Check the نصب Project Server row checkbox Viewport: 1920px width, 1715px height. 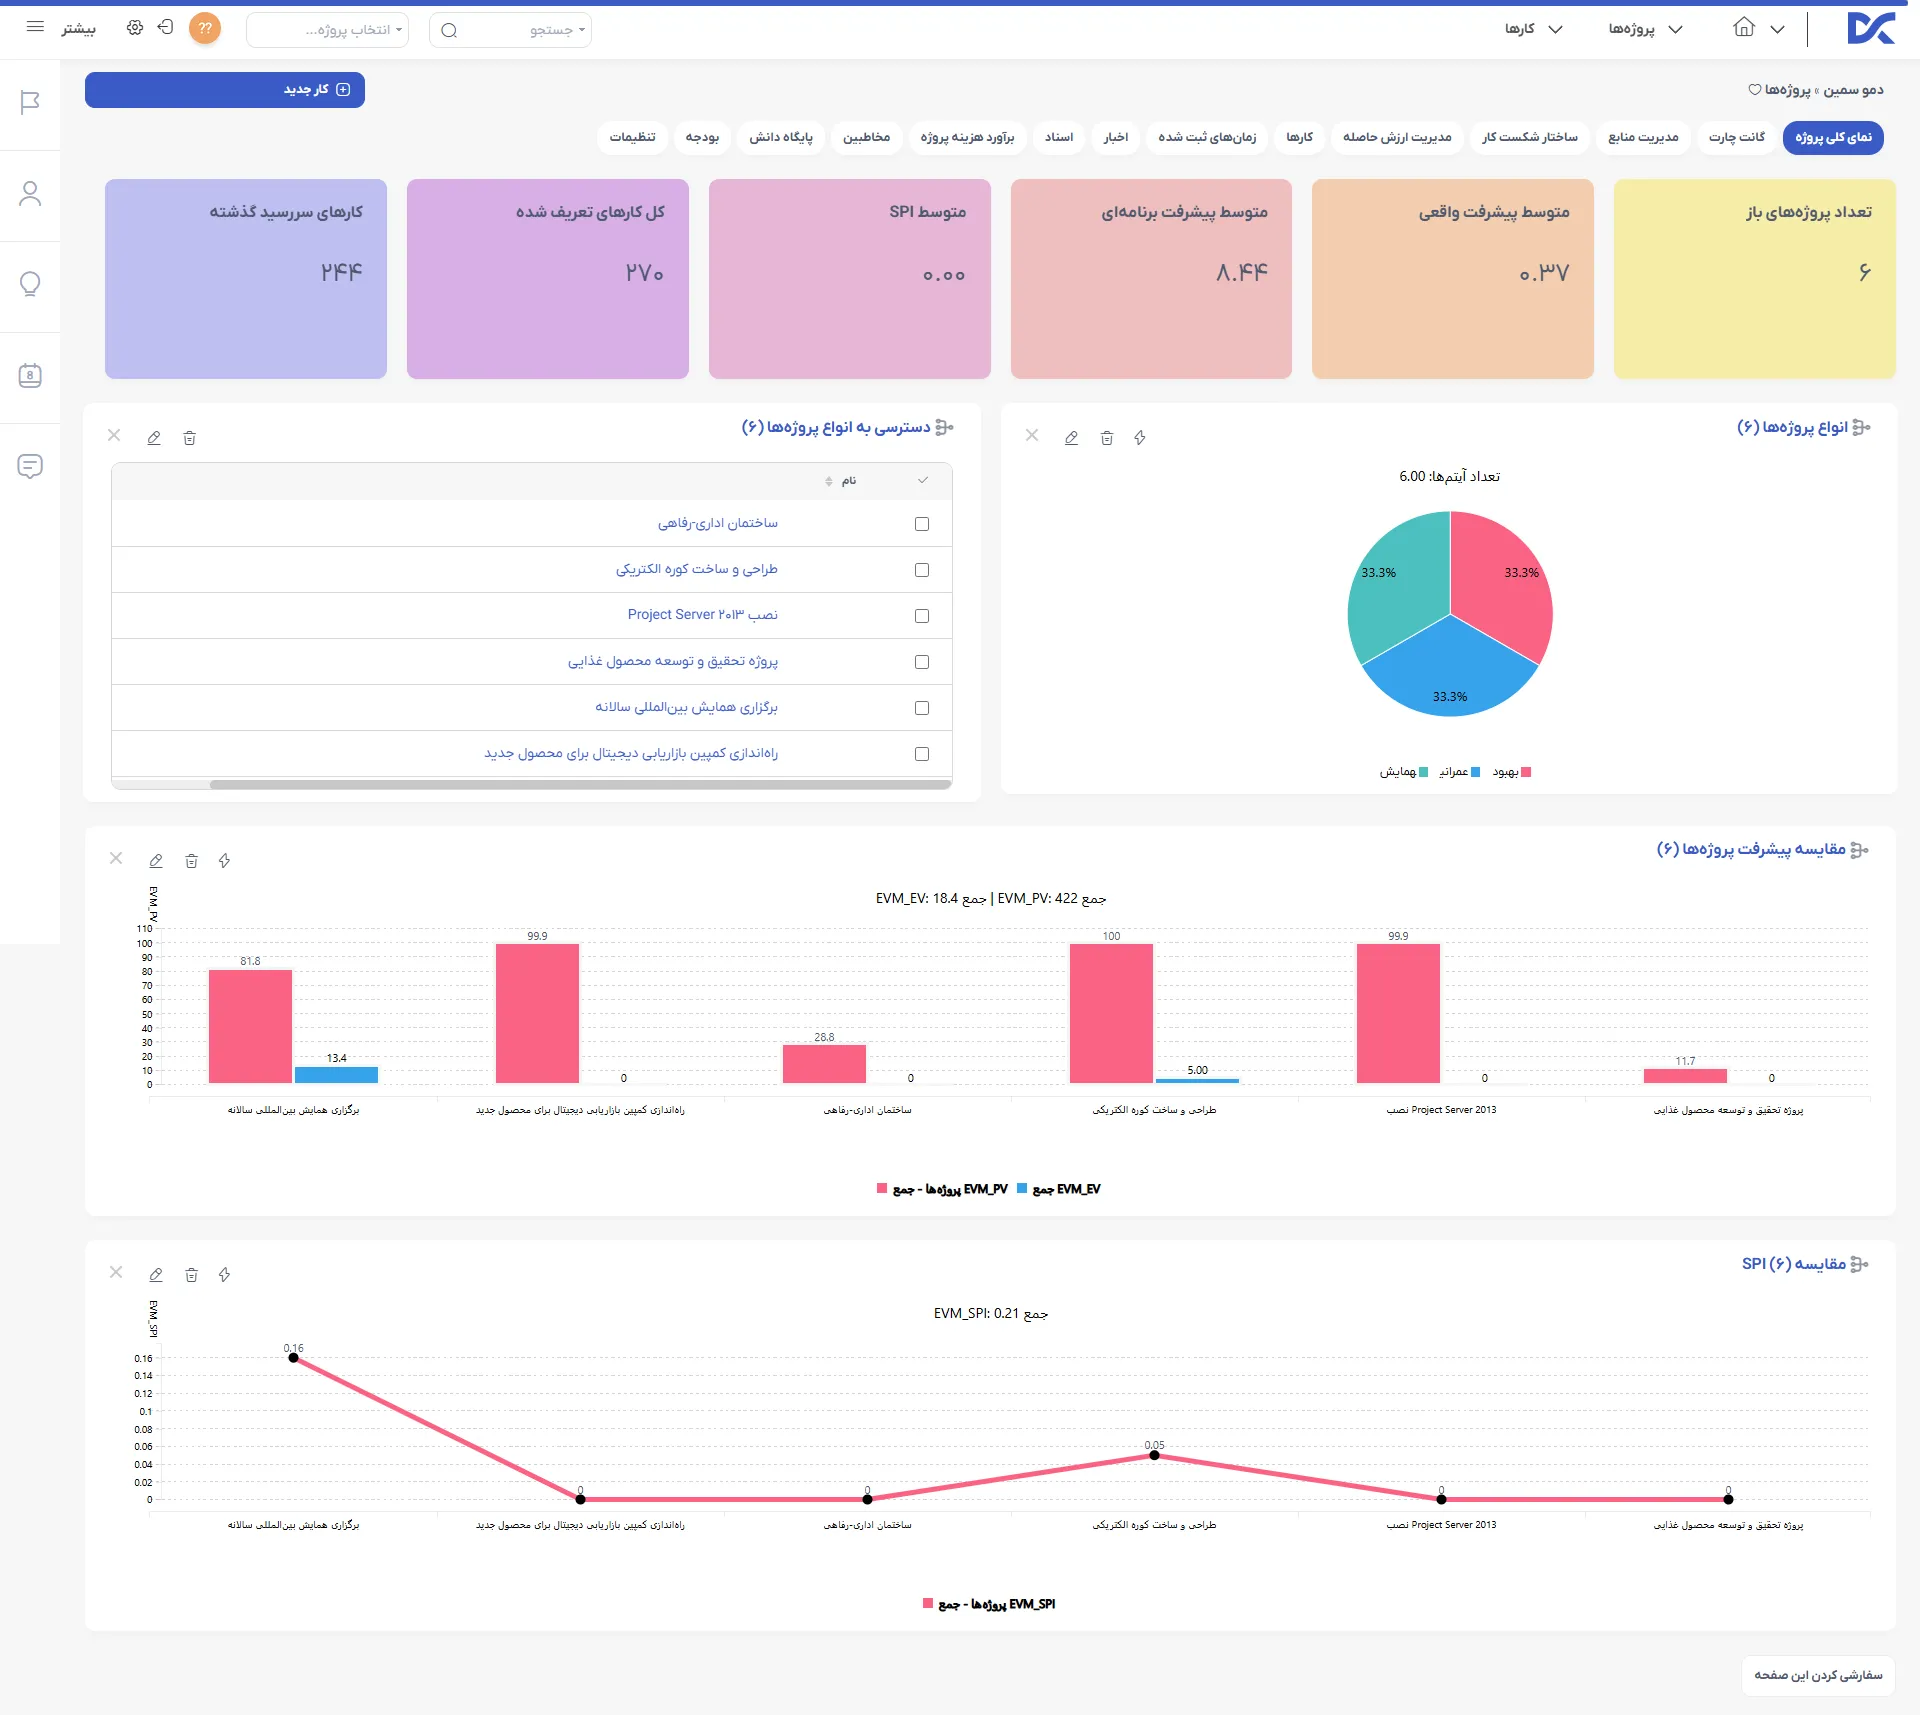click(x=922, y=616)
